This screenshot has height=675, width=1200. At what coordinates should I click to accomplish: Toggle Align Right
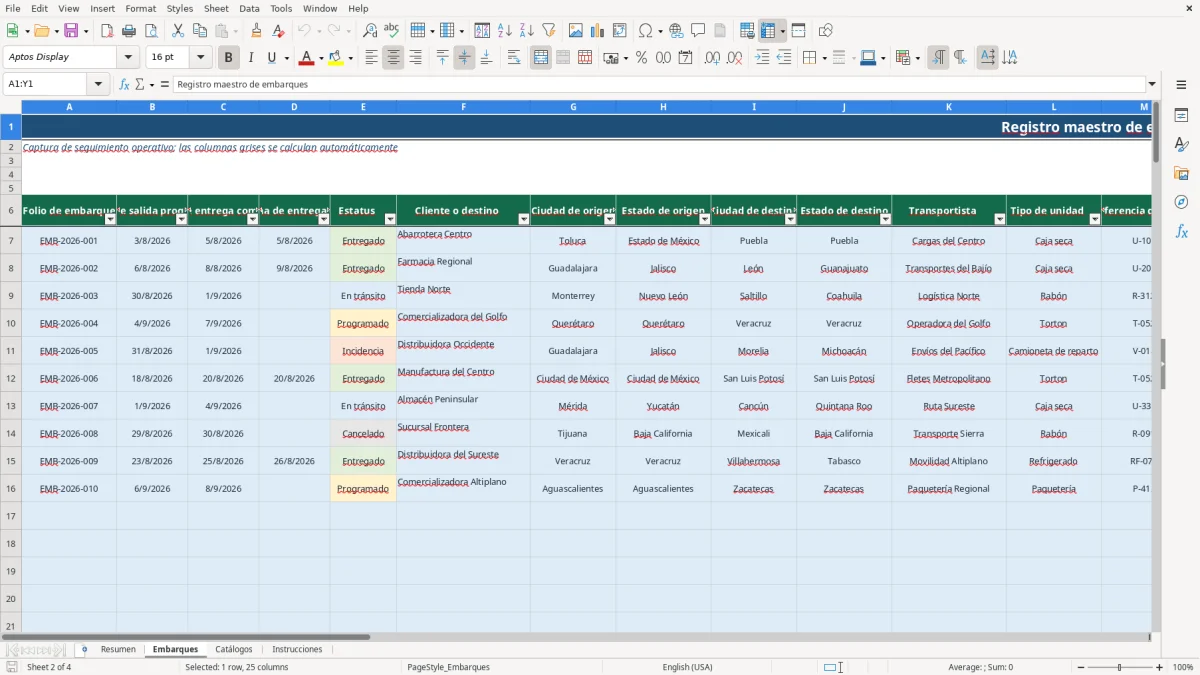415,58
